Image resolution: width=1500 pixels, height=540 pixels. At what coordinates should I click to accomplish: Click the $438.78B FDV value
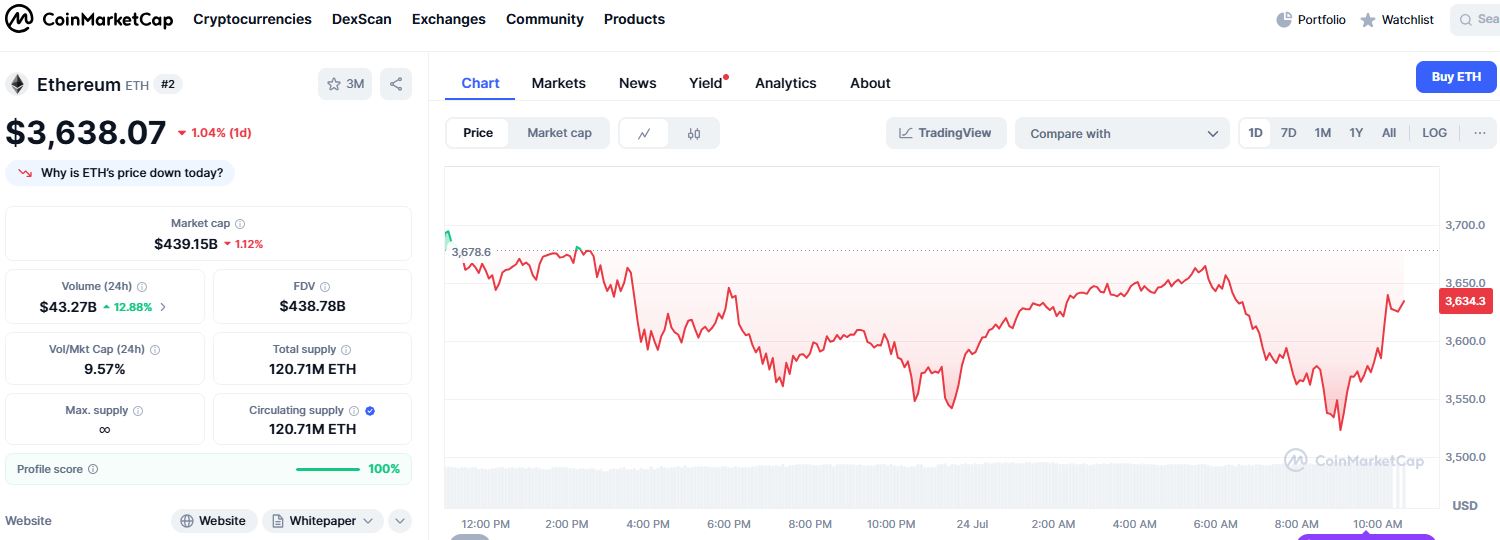coord(313,306)
